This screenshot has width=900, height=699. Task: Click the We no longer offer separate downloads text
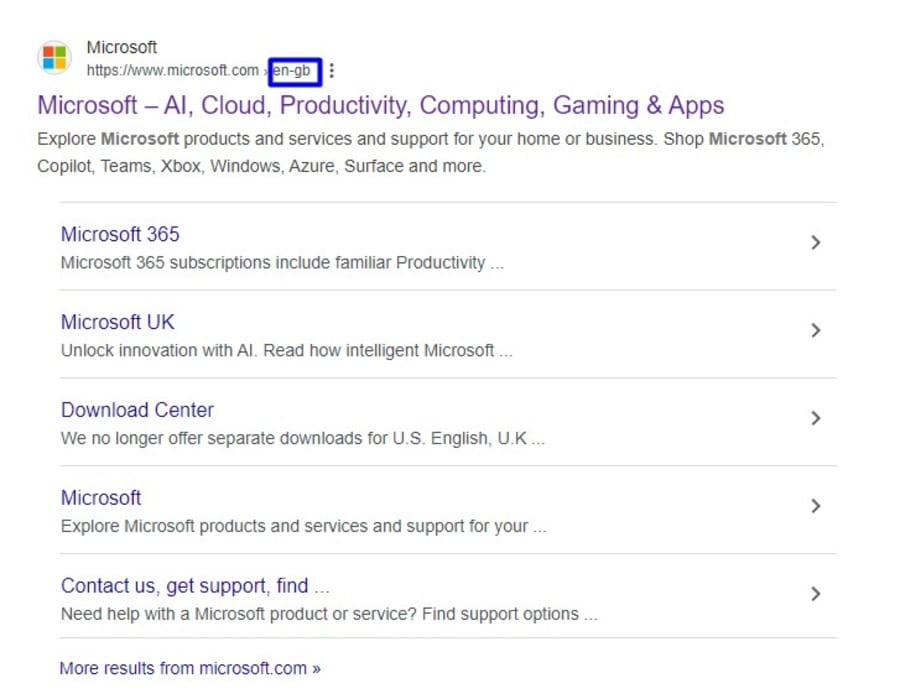[x=302, y=438]
